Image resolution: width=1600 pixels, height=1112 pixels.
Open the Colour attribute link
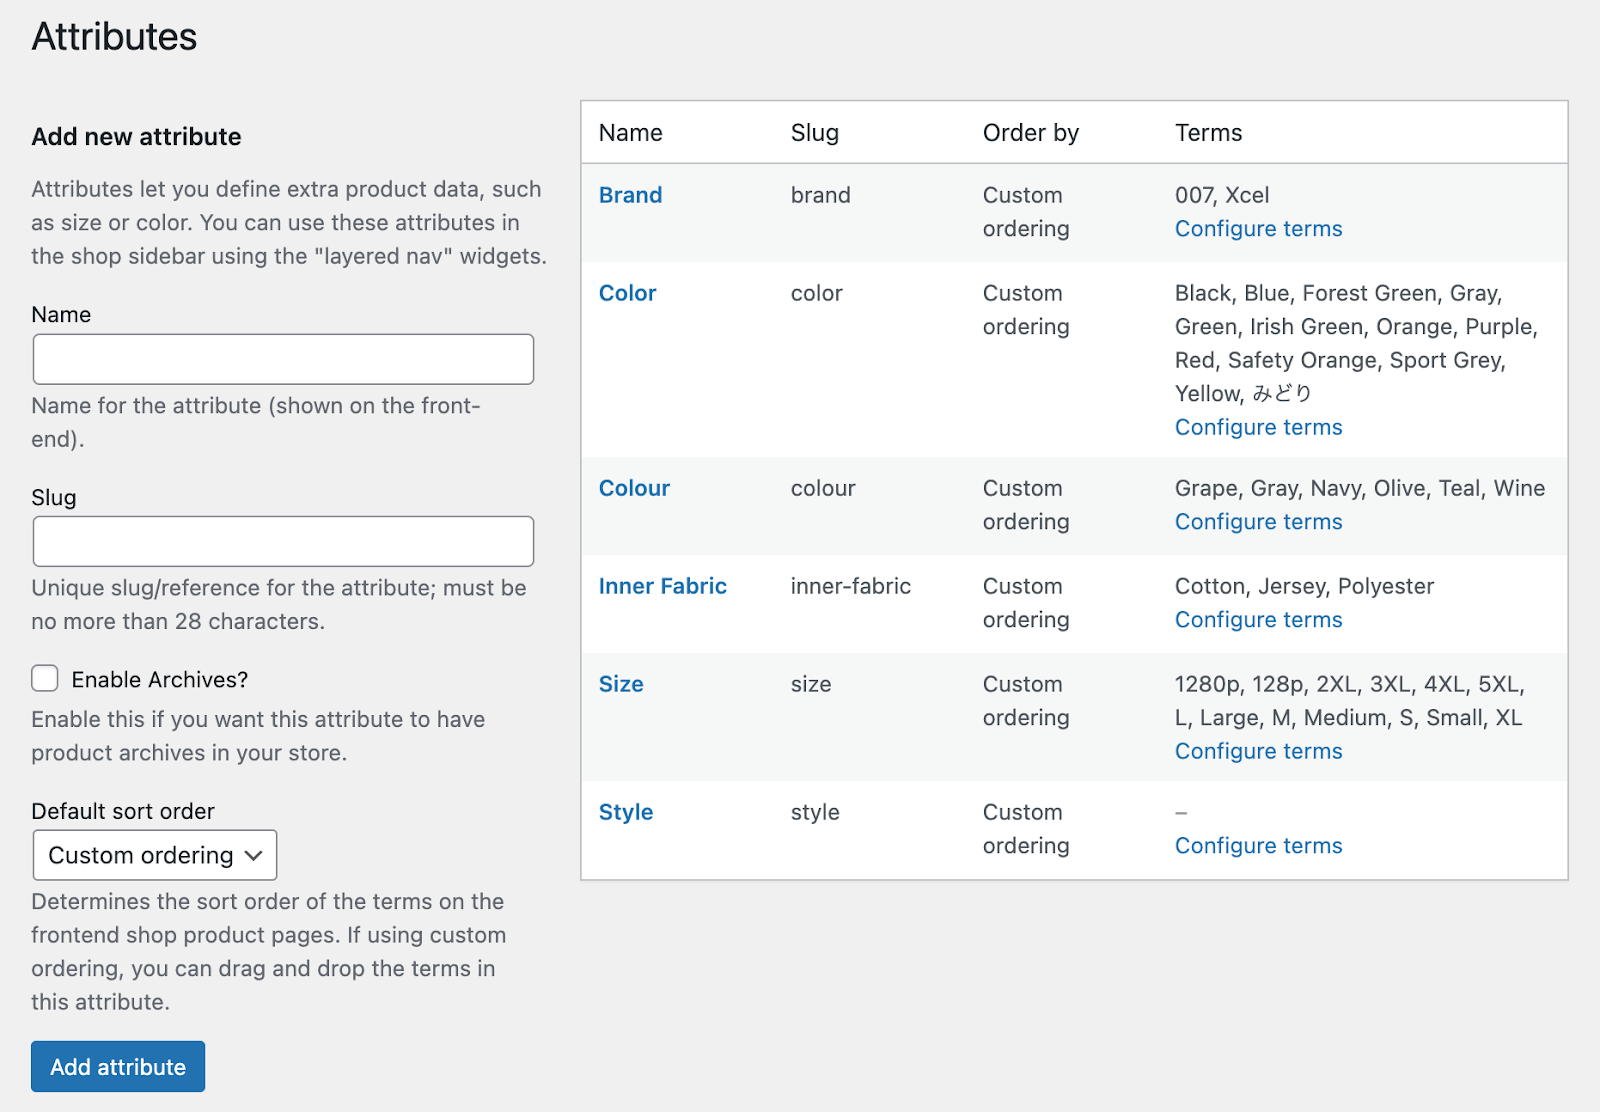coord(634,488)
